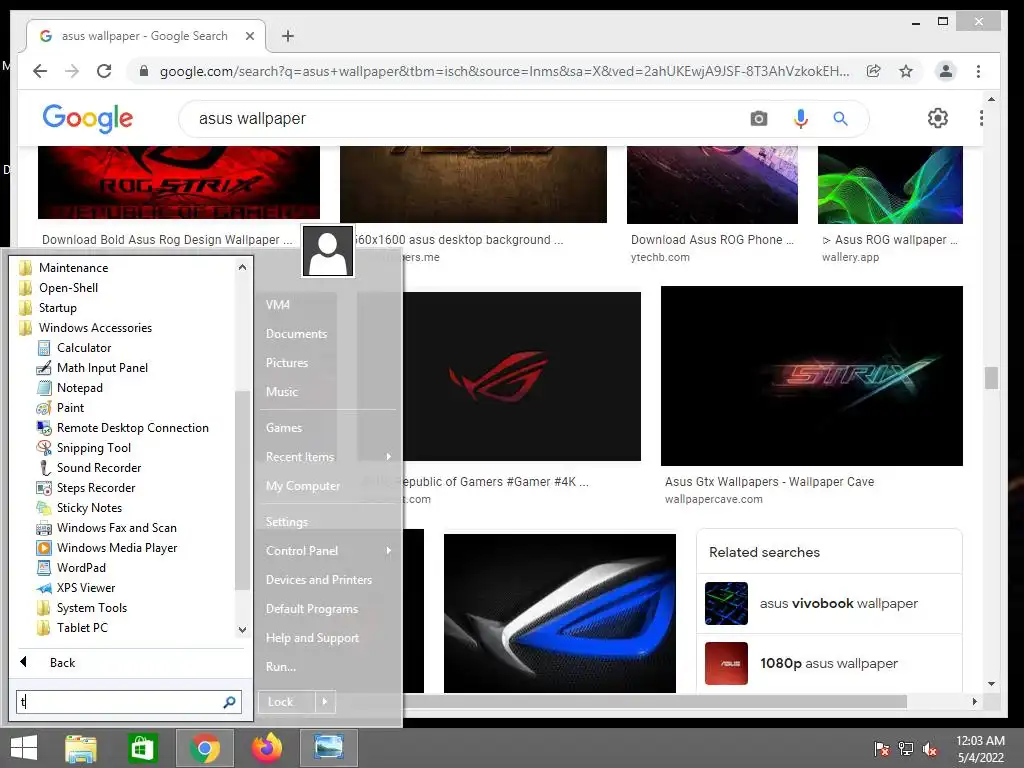The image size is (1024, 768).
Task: Bookmark this page with the star icon
Action: click(x=906, y=71)
